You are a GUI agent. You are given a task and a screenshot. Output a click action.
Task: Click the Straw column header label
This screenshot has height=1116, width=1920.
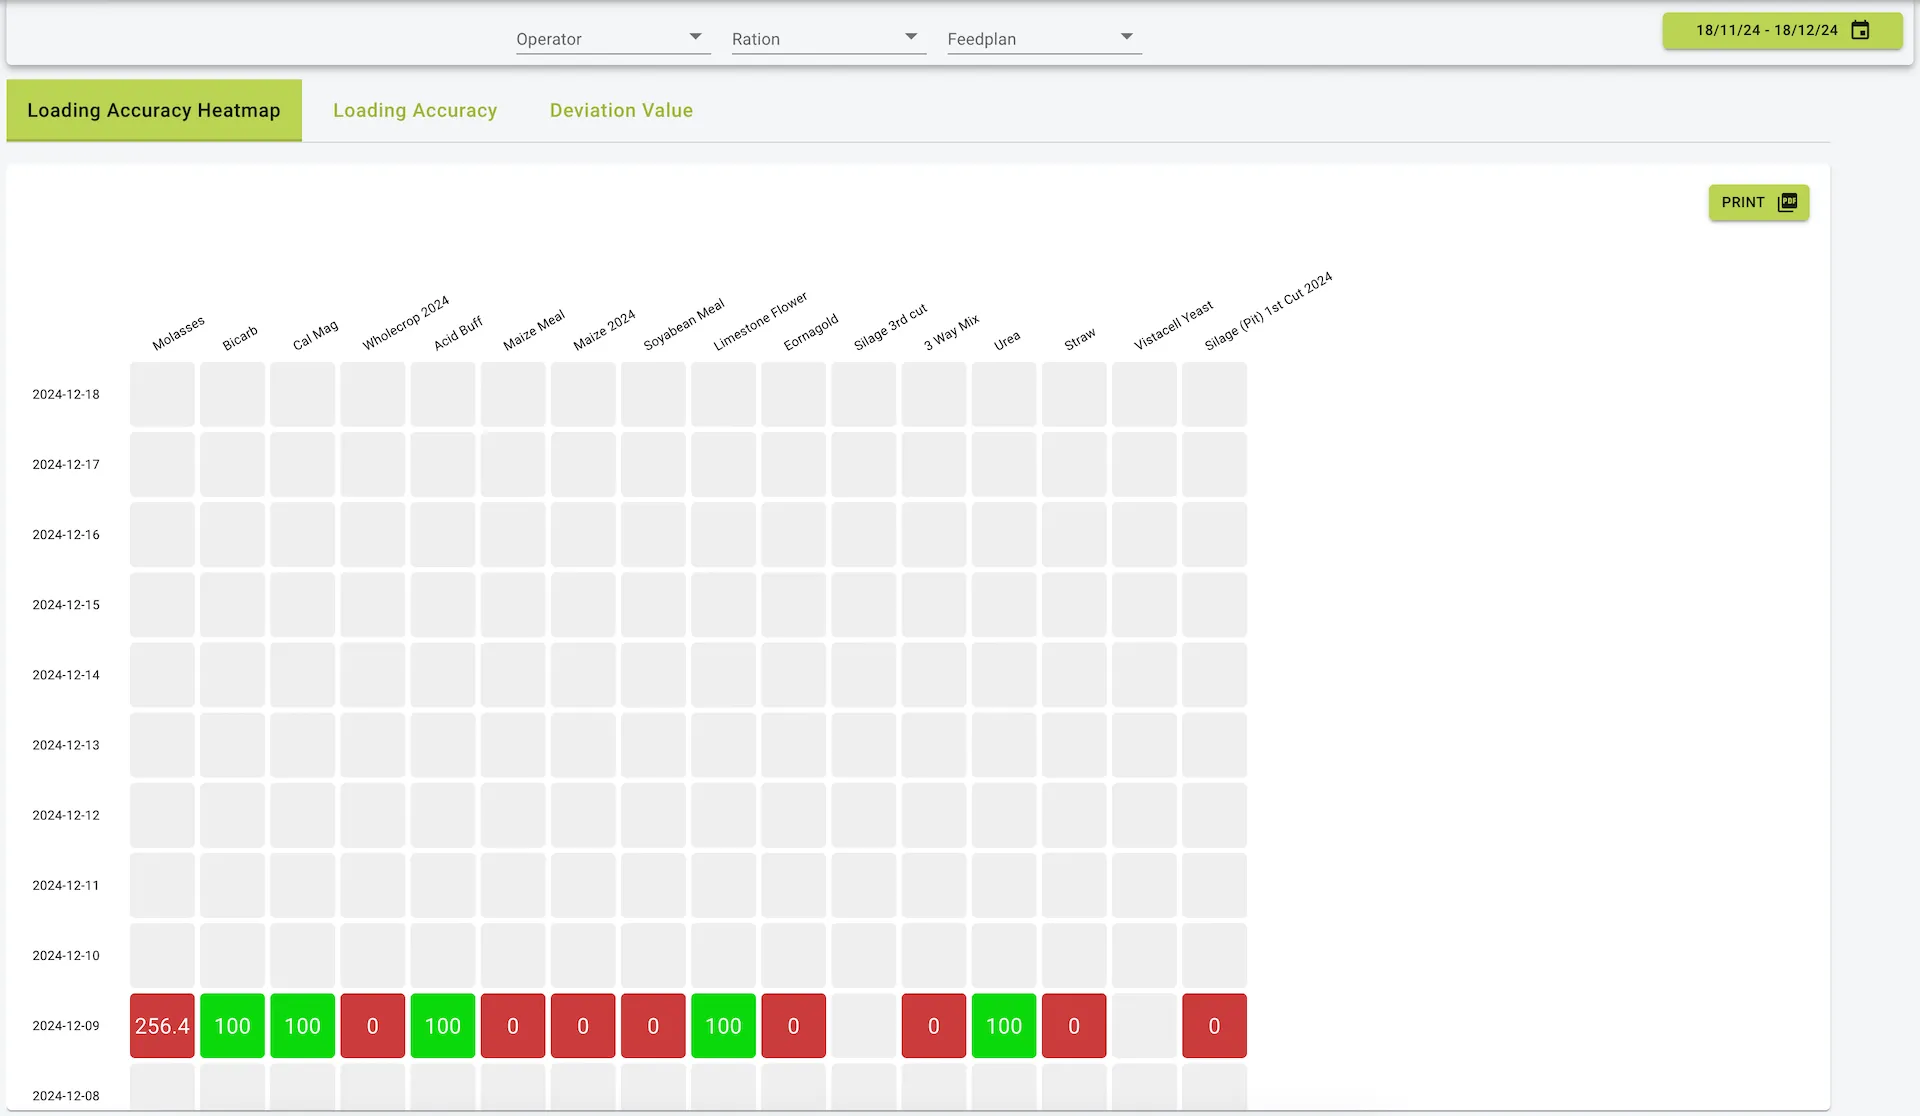coord(1078,340)
